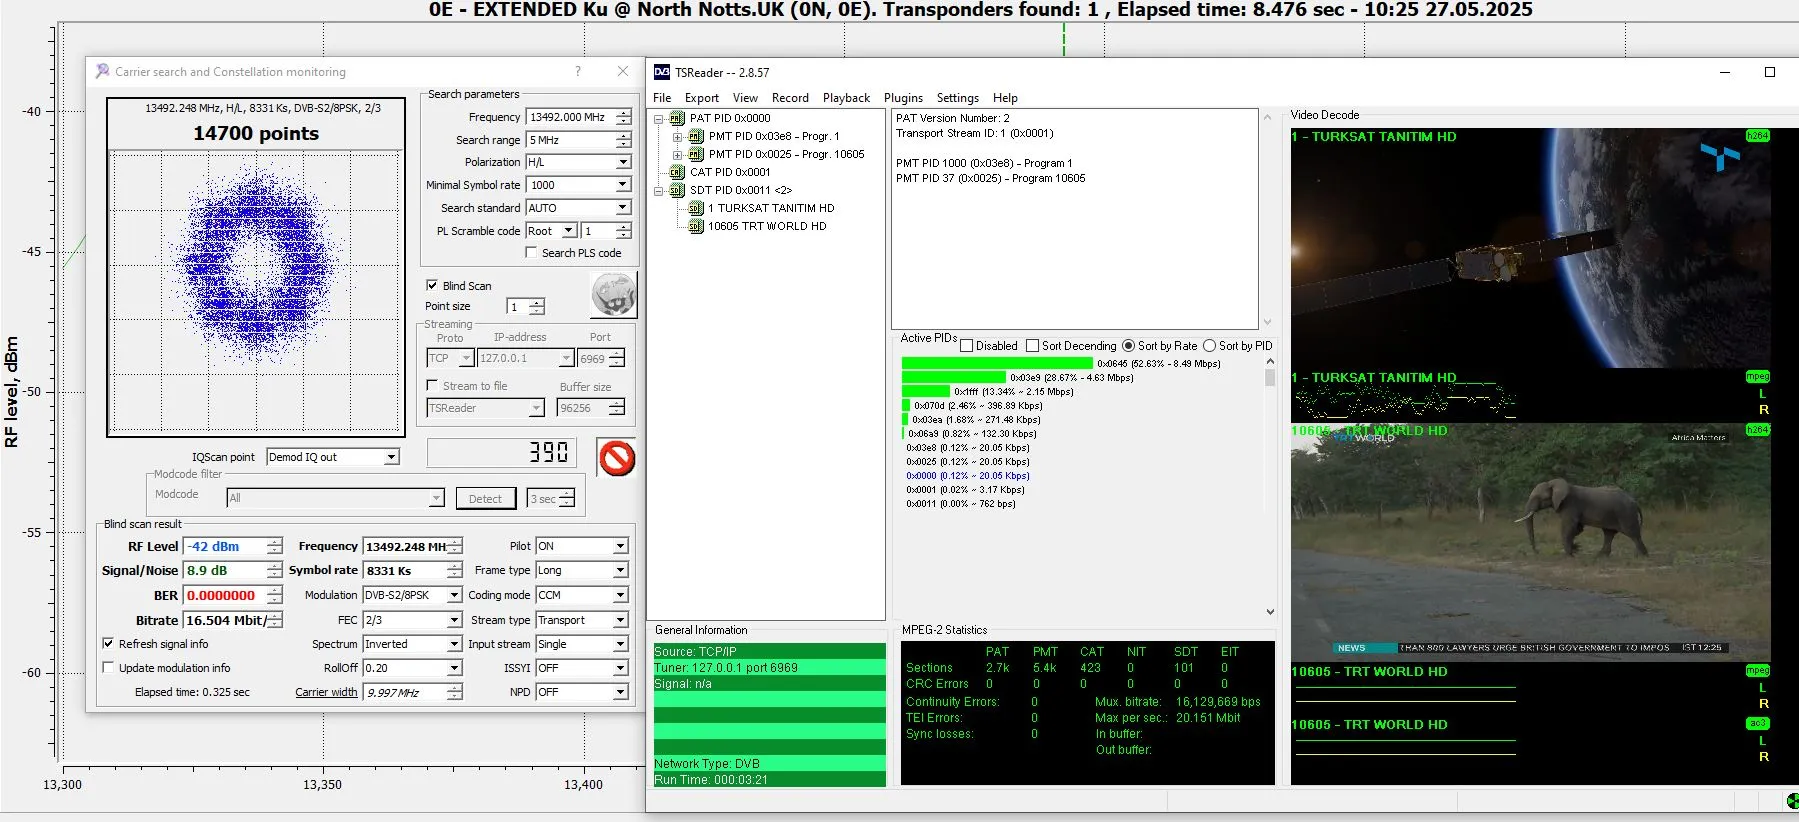Open the Plugins menu
Image resolution: width=1799 pixels, height=822 pixels.
[902, 98]
